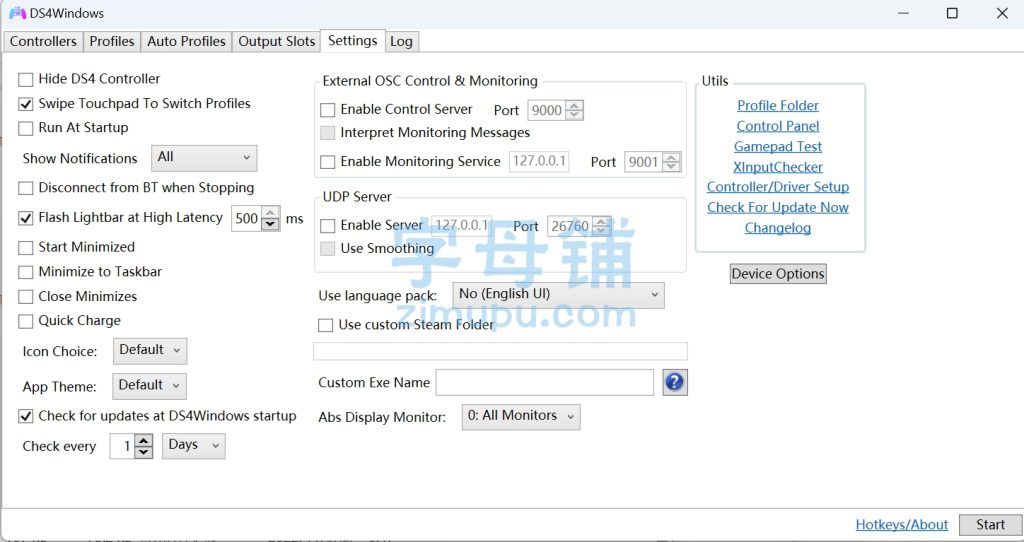This screenshot has height=542, width=1024.
Task: Switch to the Log tab
Action: (401, 41)
